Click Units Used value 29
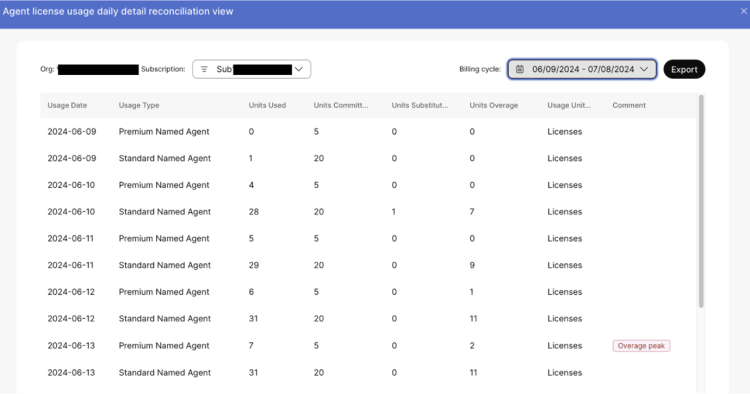Screen dimensions: 750x394 [x=254, y=265]
